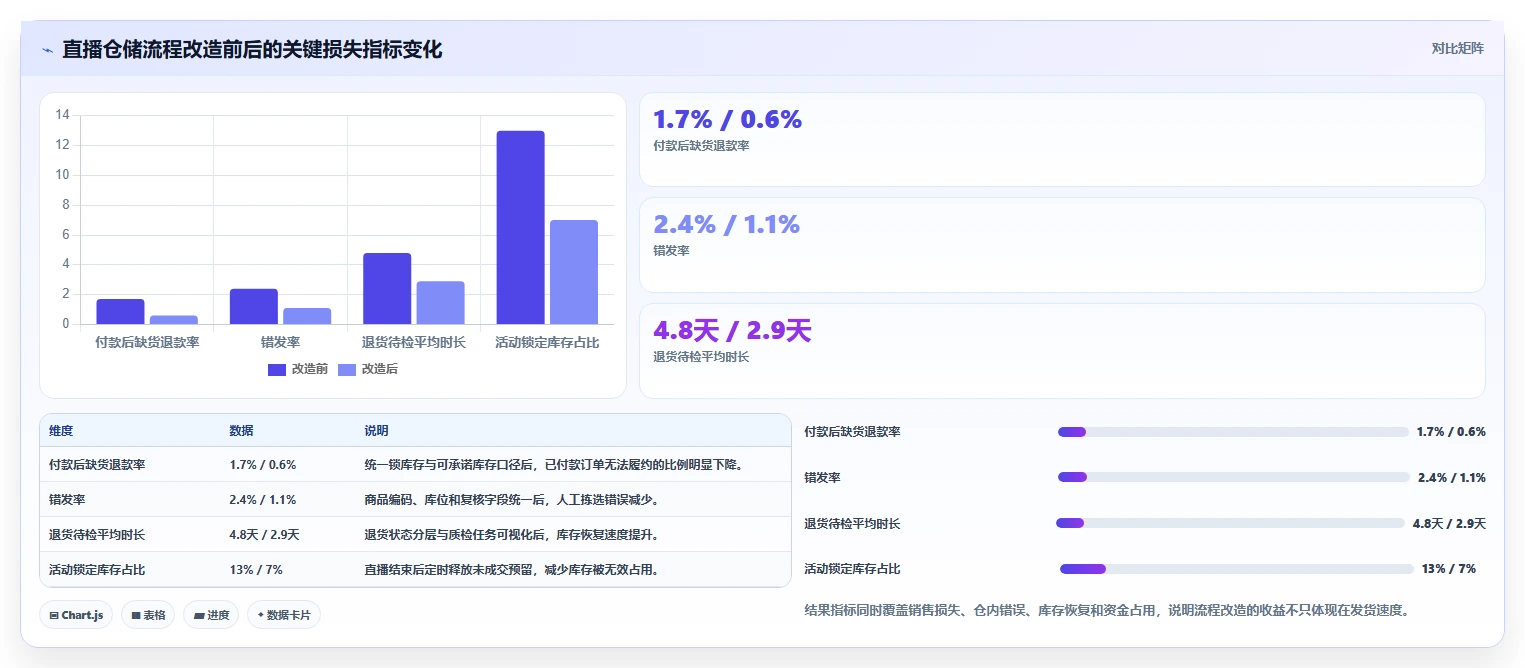Viewport: 1525px width, 668px height.
Task: Click explanation starting 退货状态分层
Action: (x=511, y=534)
